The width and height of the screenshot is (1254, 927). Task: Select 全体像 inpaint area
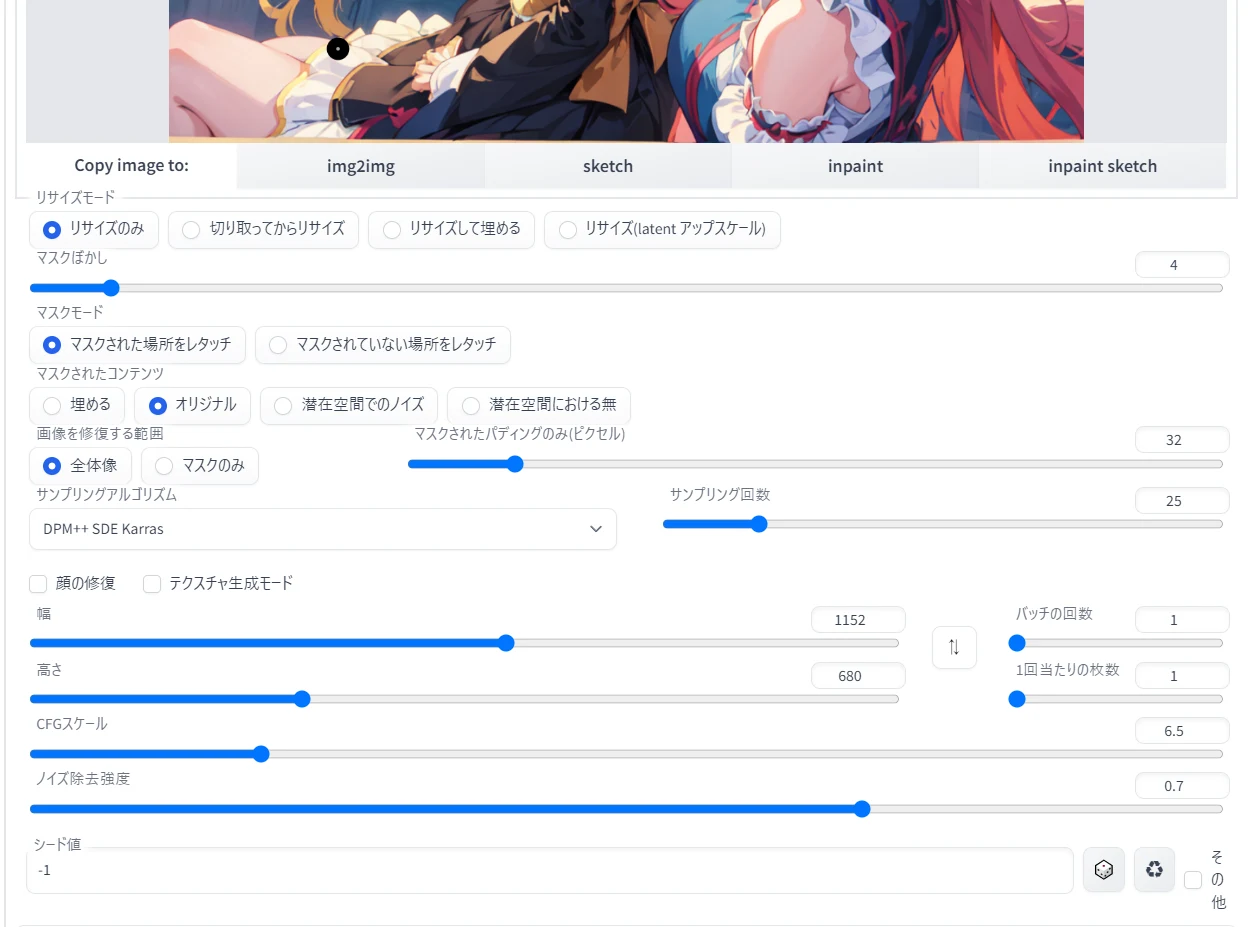pos(80,466)
